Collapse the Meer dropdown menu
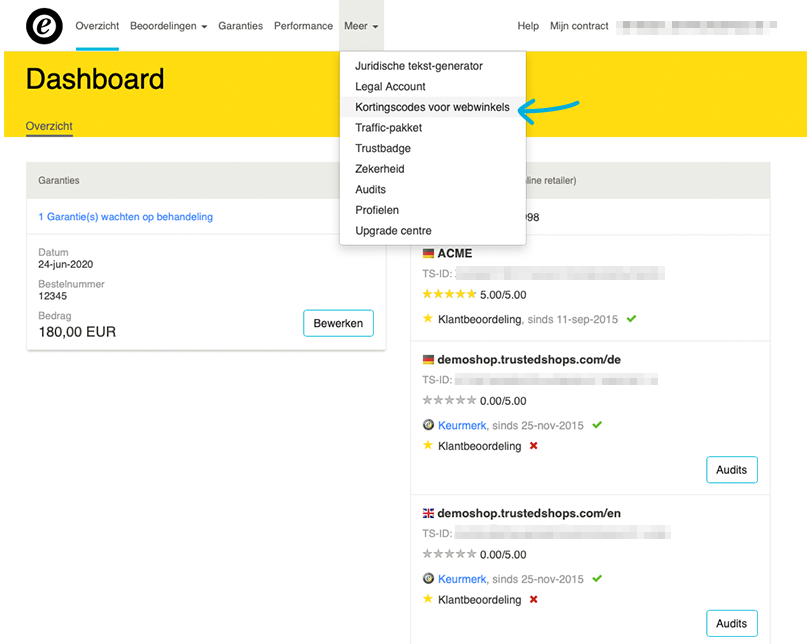The image size is (812, 644). 361,26
